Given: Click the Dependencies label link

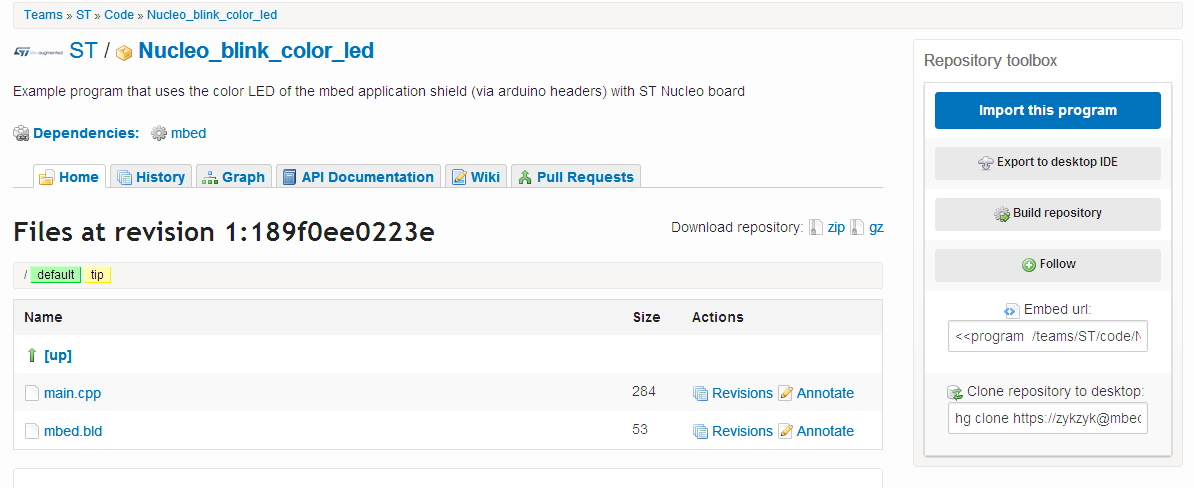Looking at the screenshot, I should (86, 133).
